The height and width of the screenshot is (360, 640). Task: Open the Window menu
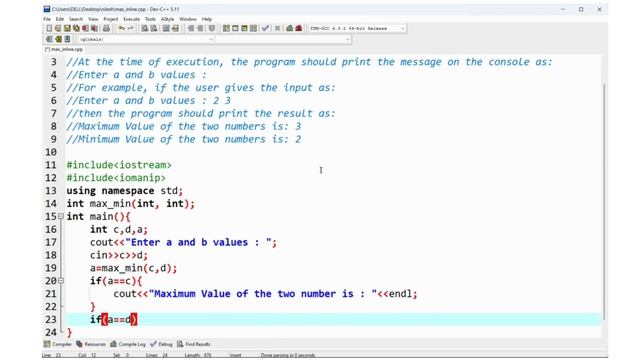click(188, 19)
